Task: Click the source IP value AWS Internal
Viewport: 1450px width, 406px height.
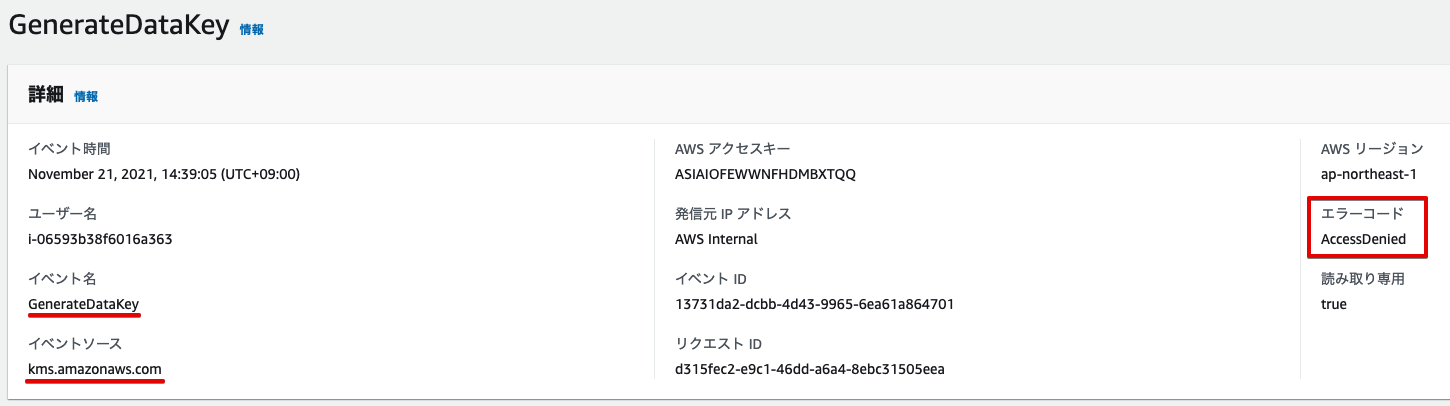Action: (x=716, y=239)
